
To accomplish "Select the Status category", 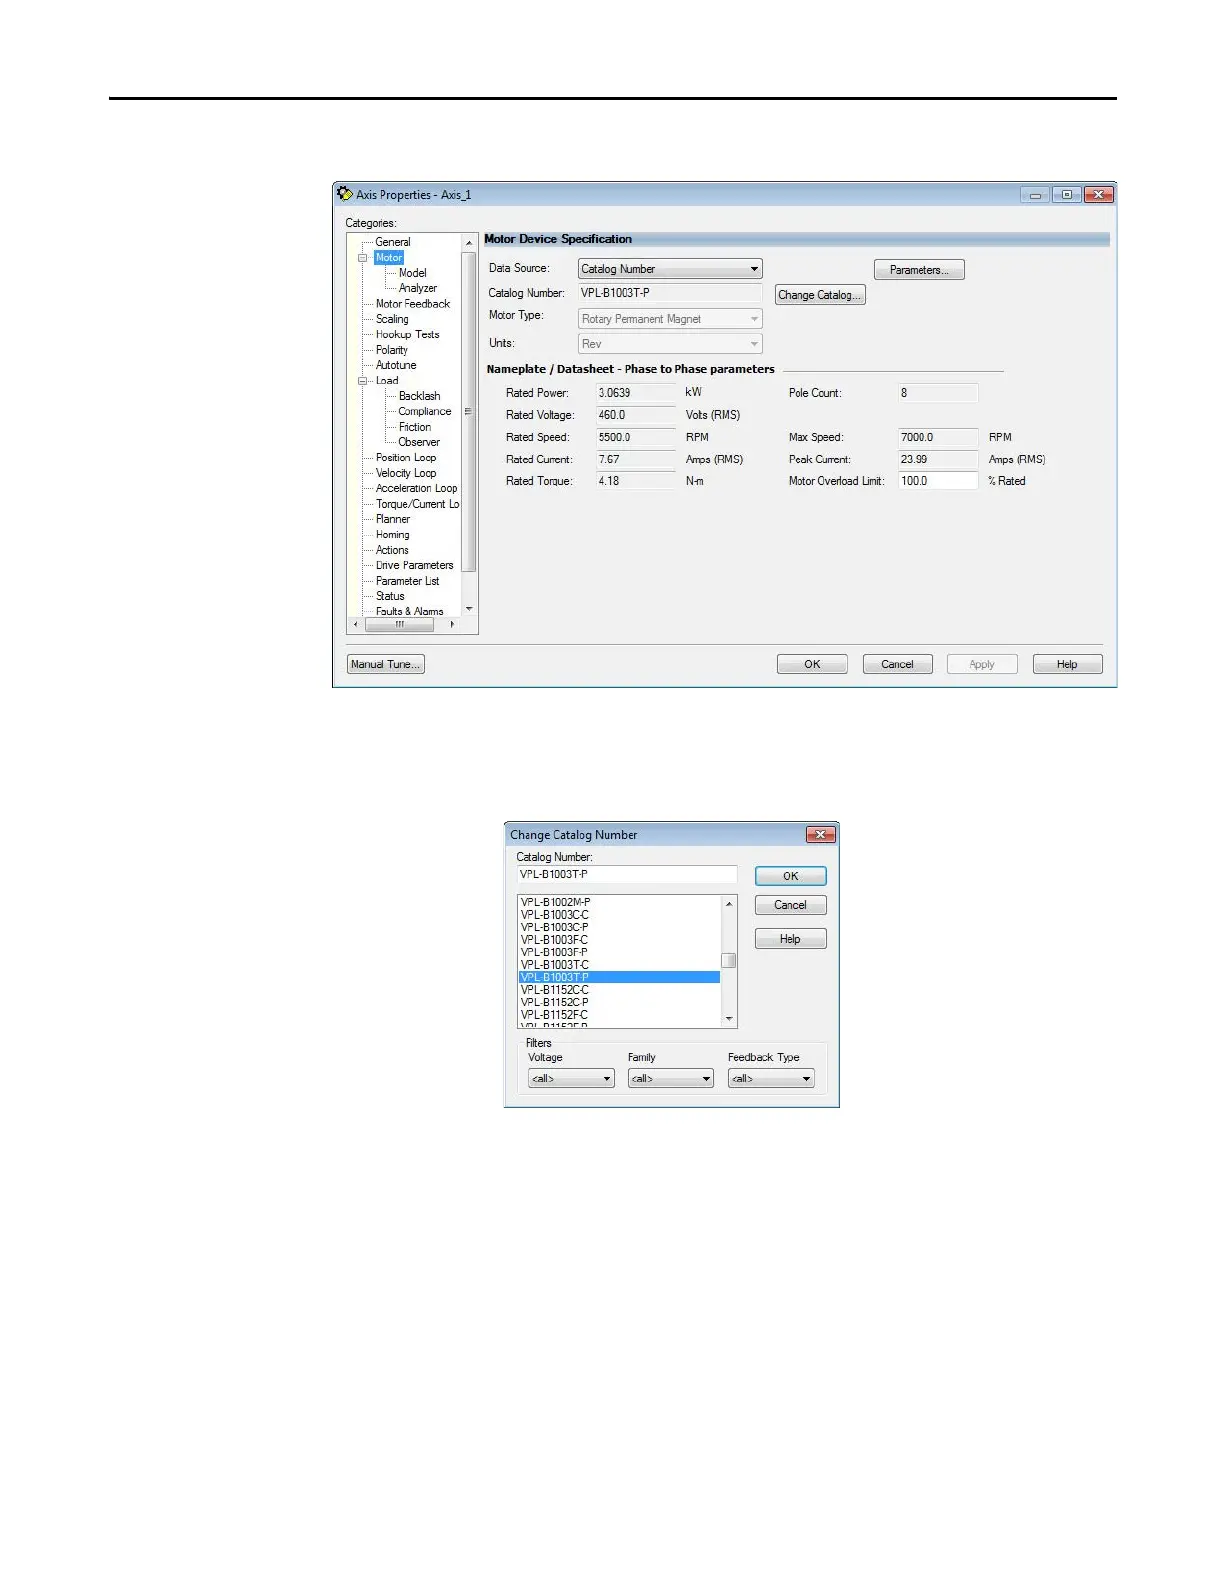I will pos(390,596).
